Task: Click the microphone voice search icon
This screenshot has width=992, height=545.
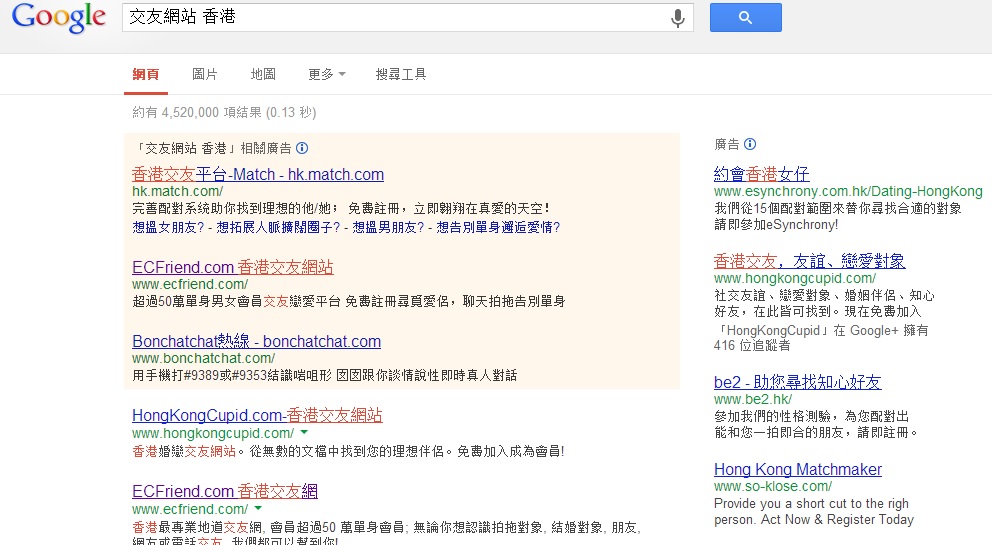Action: [x=678, y=18]
